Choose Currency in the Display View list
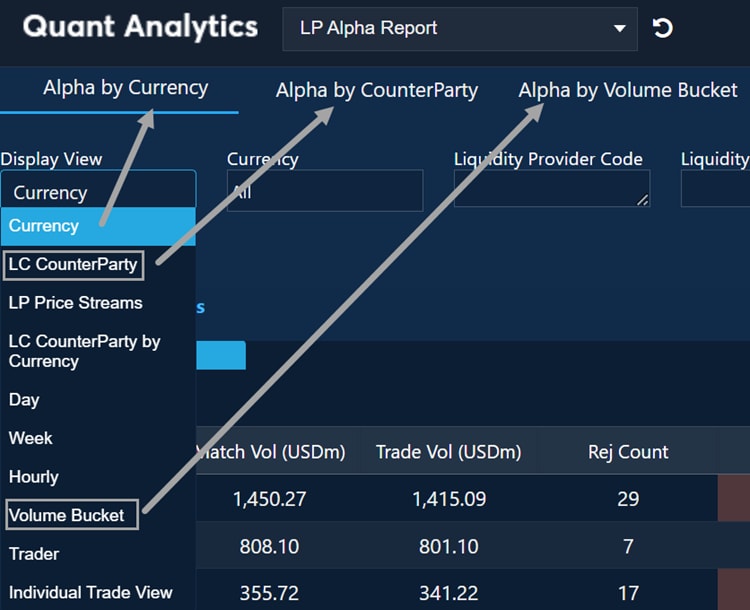750x610 pixels. coord(44,226)
